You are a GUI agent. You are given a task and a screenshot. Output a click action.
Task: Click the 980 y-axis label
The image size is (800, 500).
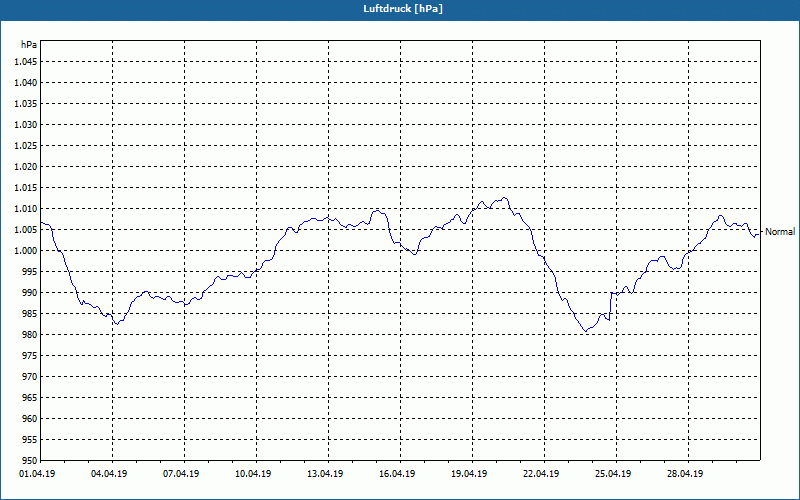click(x=30, y=335)
